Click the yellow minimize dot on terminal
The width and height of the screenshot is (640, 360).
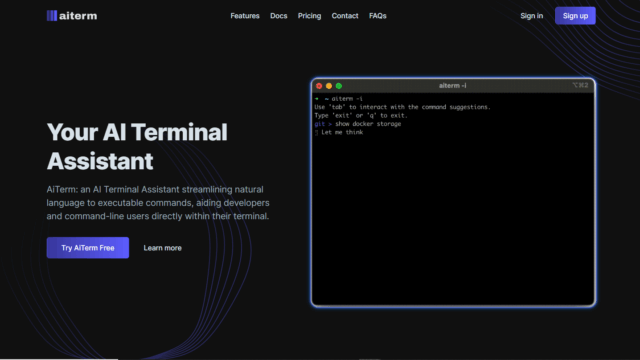point(329,86)
